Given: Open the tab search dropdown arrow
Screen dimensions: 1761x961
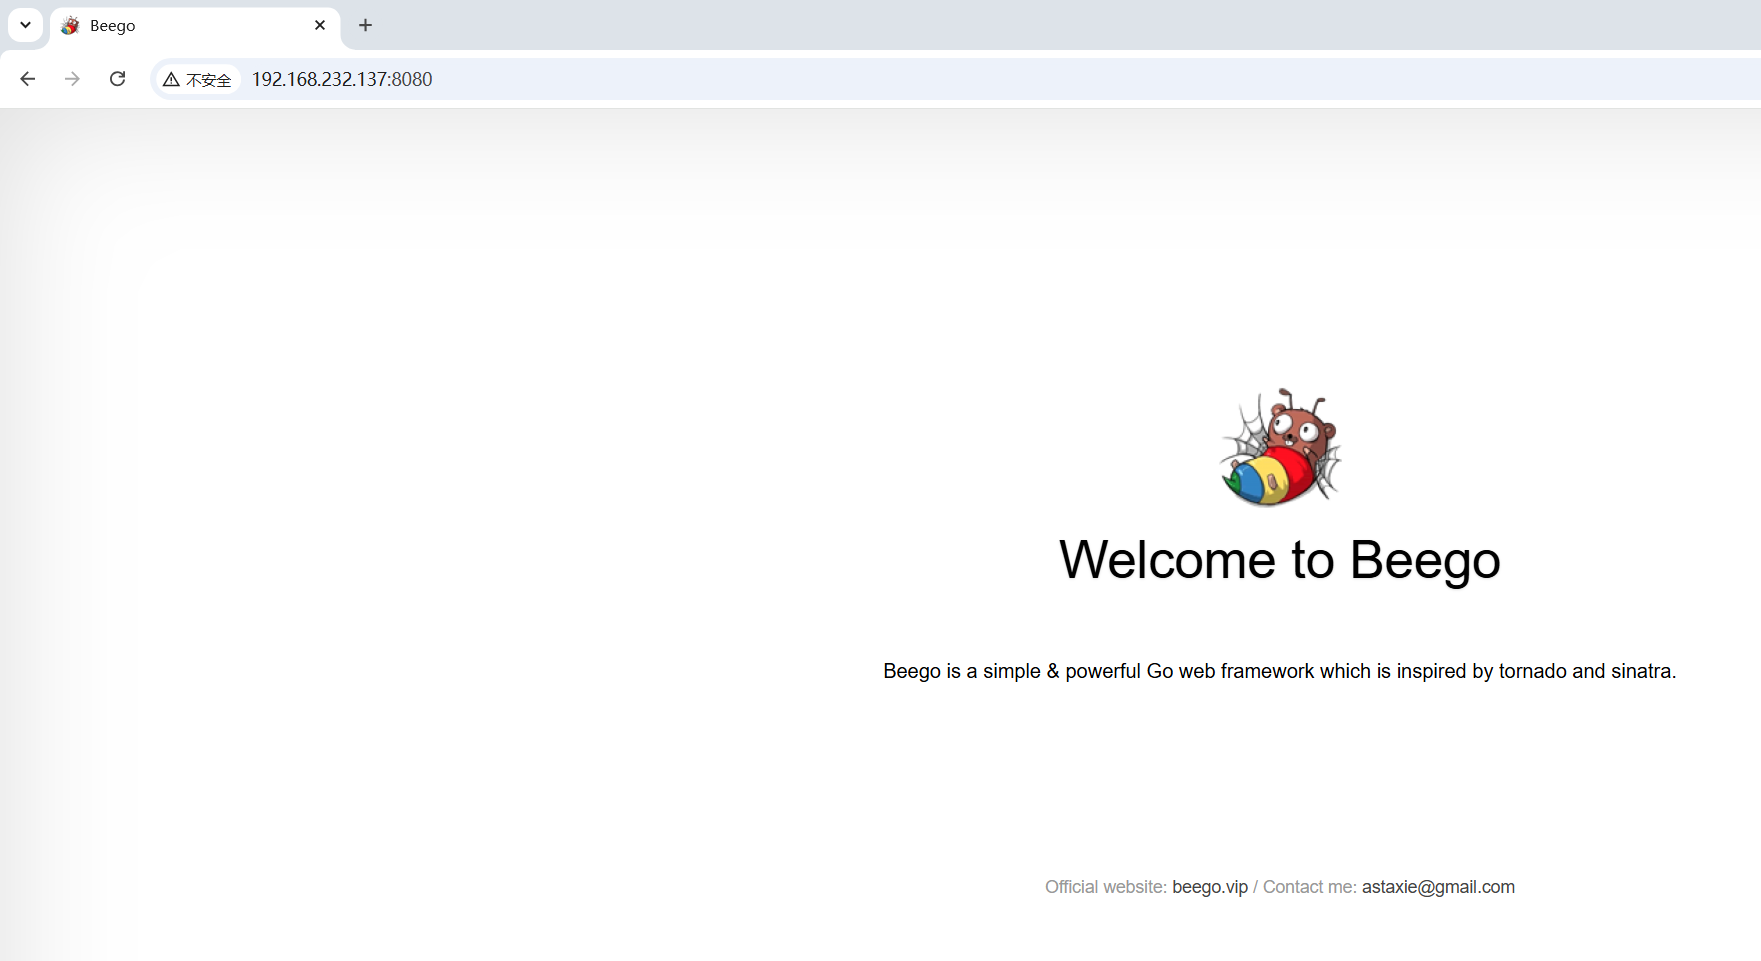Looking at the screenshot, I should tap(25, 25).
